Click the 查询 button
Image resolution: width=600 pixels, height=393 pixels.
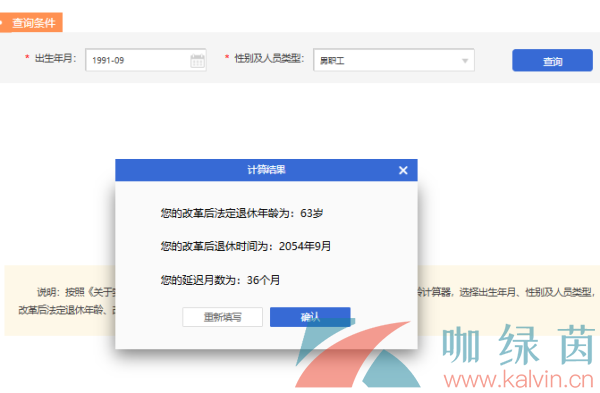(x=552, y=60)
